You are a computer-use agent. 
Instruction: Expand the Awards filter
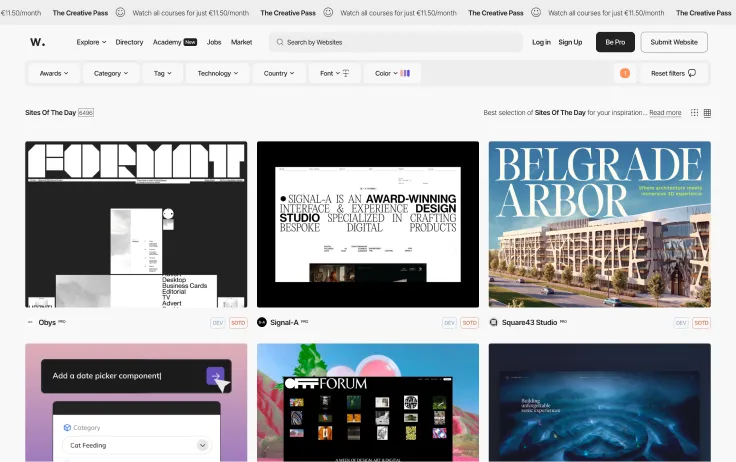(54, 73)
